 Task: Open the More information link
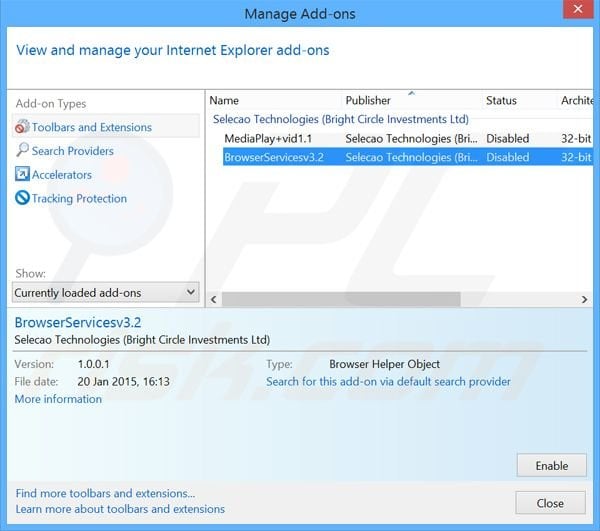(58, 399)
